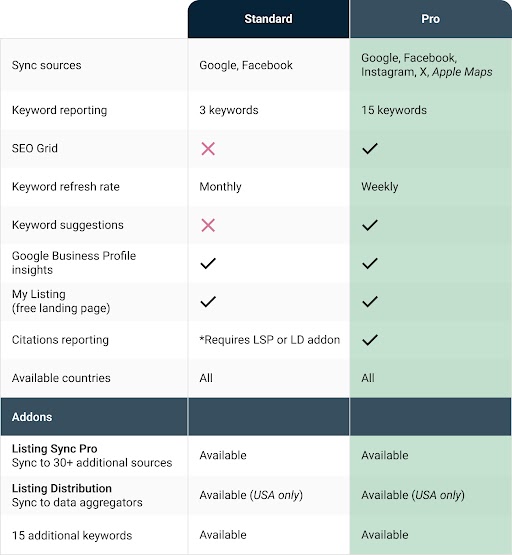
Task: Click the pink X in the SEO Grid Standard cell
Action: coord(208,149)
